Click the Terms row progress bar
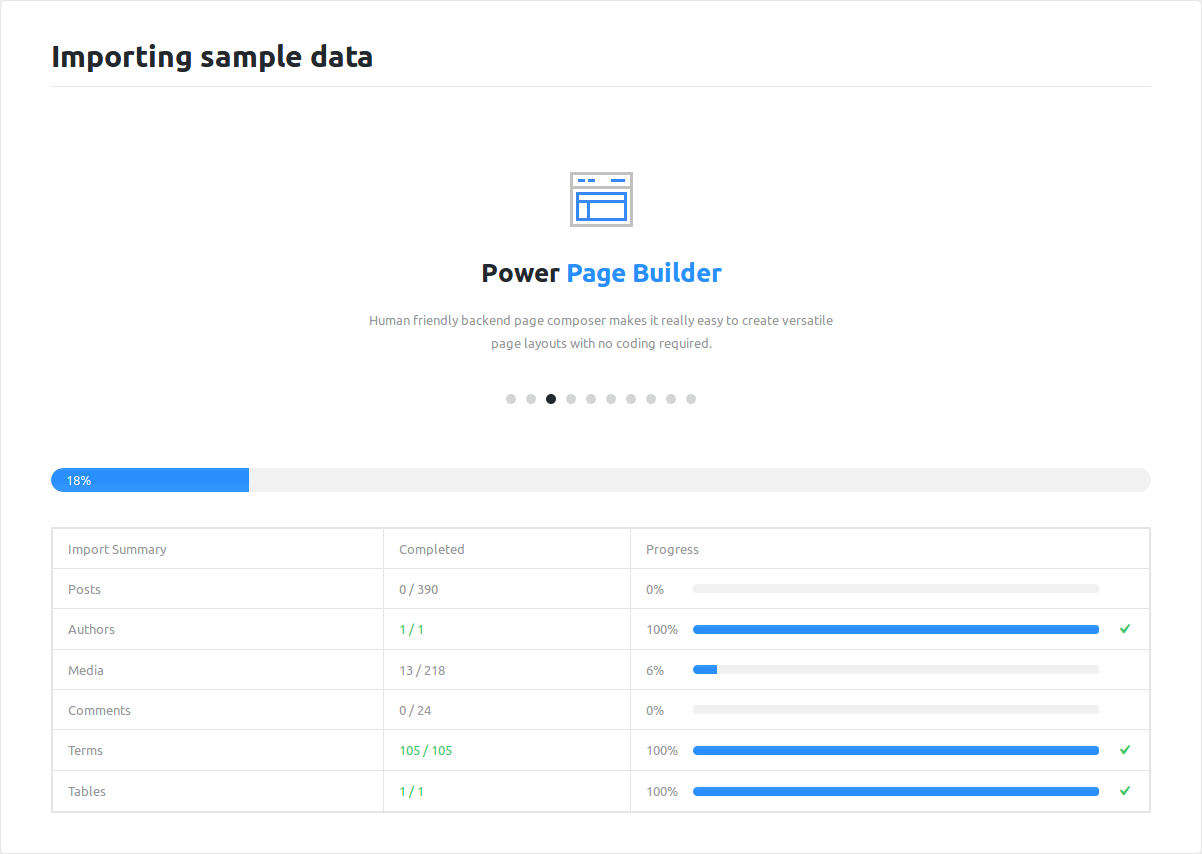The image size is (1202, 854). tap(896, 750)
